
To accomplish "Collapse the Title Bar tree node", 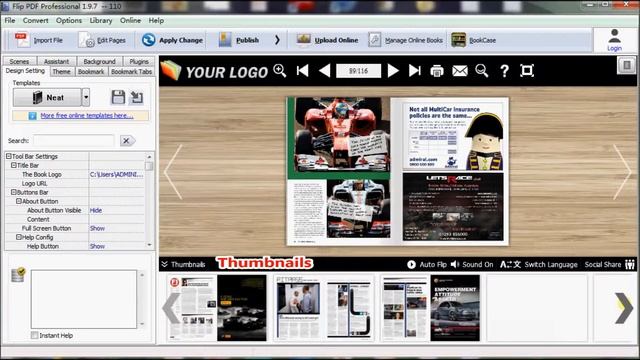I will click(13, 165).
